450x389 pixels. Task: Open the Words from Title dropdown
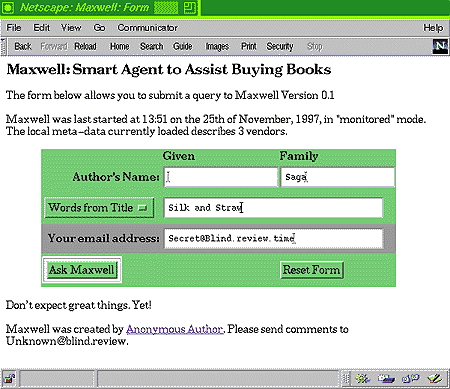[x=99, y=208]
